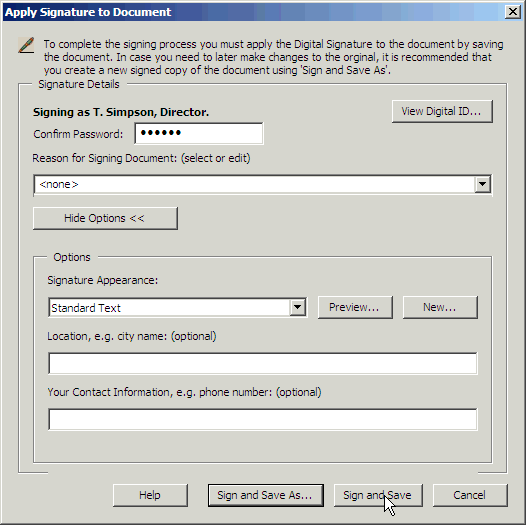Click the Location city name field

pyautogui.click(x=263, y=363)
